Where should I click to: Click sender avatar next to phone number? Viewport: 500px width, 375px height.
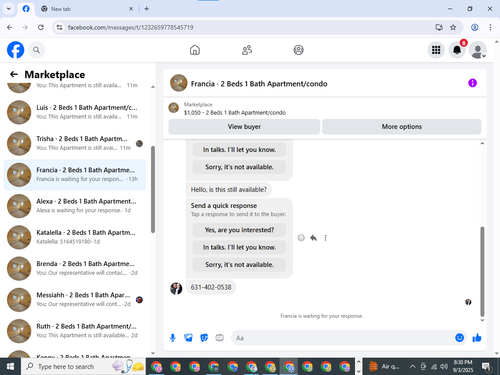click(176, 288)
